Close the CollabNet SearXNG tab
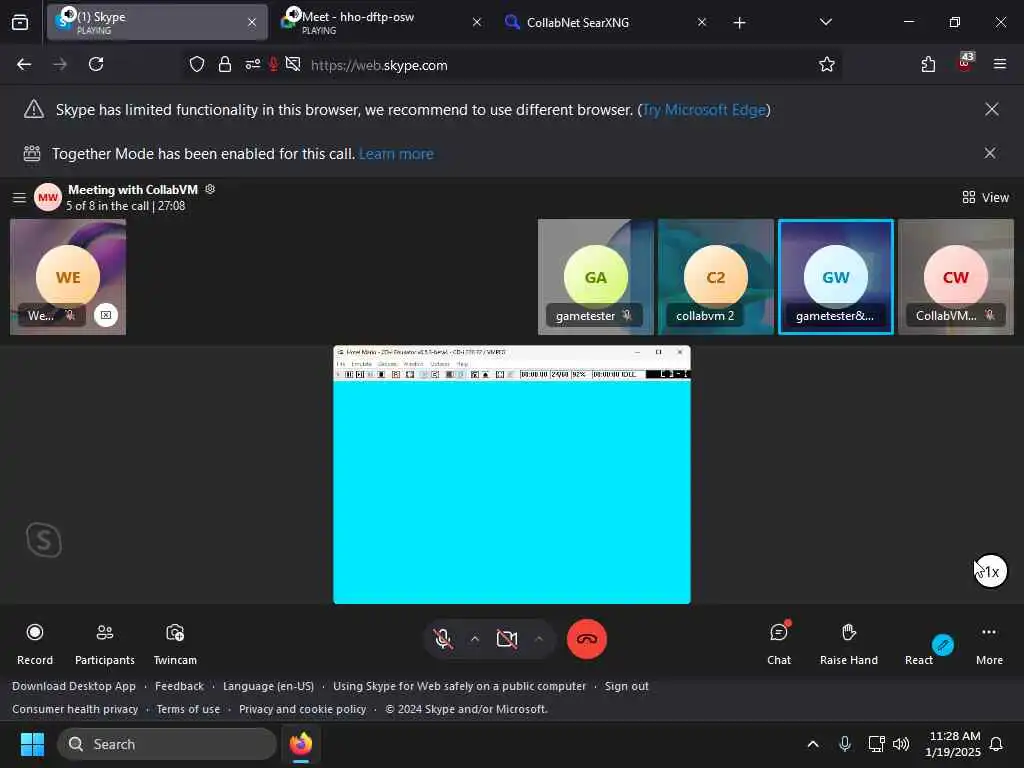Image resolution: width=1024 pixels, height=768 pixels. [701, 22]
